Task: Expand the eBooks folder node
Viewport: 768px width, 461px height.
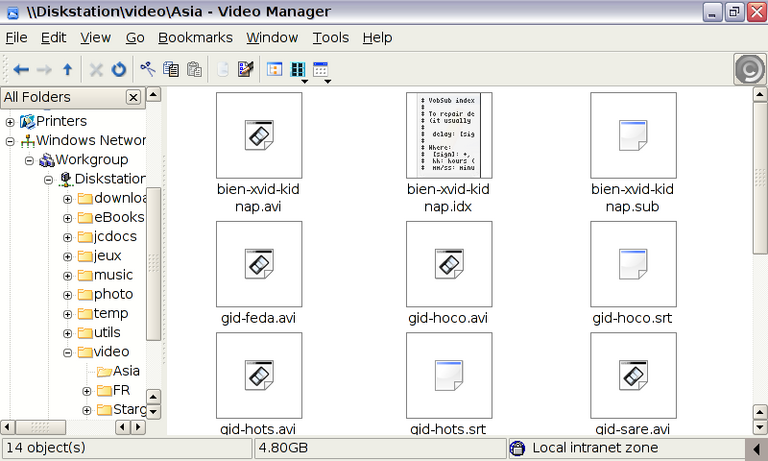Action: [68, 218]
